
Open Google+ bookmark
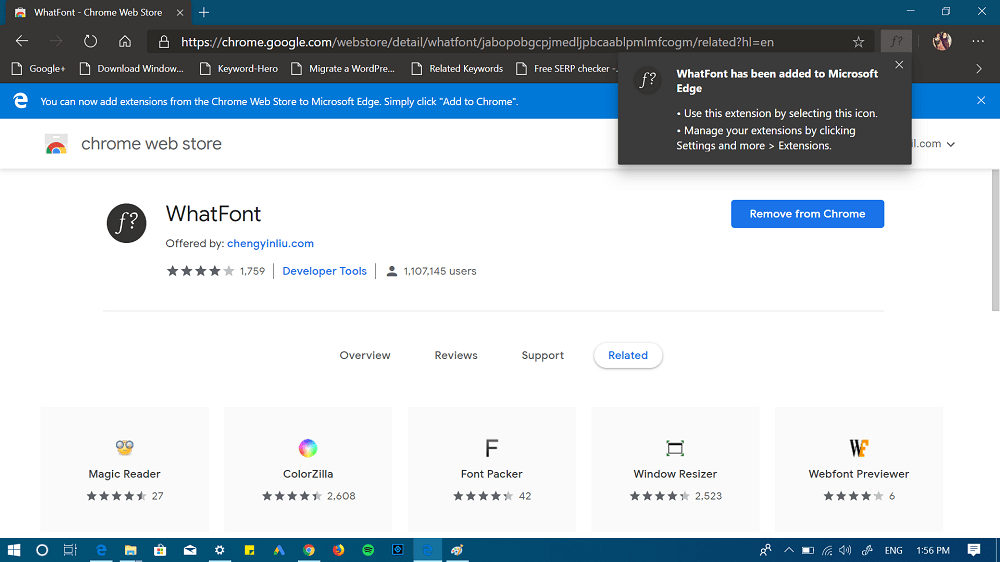point(39,68)
